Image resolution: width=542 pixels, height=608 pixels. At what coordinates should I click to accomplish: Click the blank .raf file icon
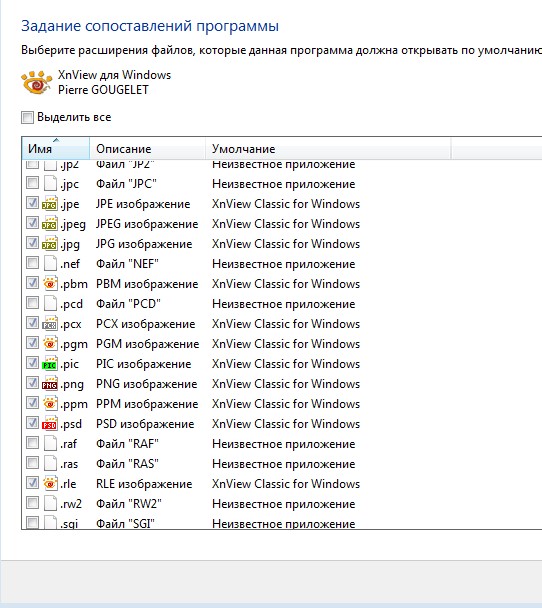pyautogui.click(x=50, y=444)
